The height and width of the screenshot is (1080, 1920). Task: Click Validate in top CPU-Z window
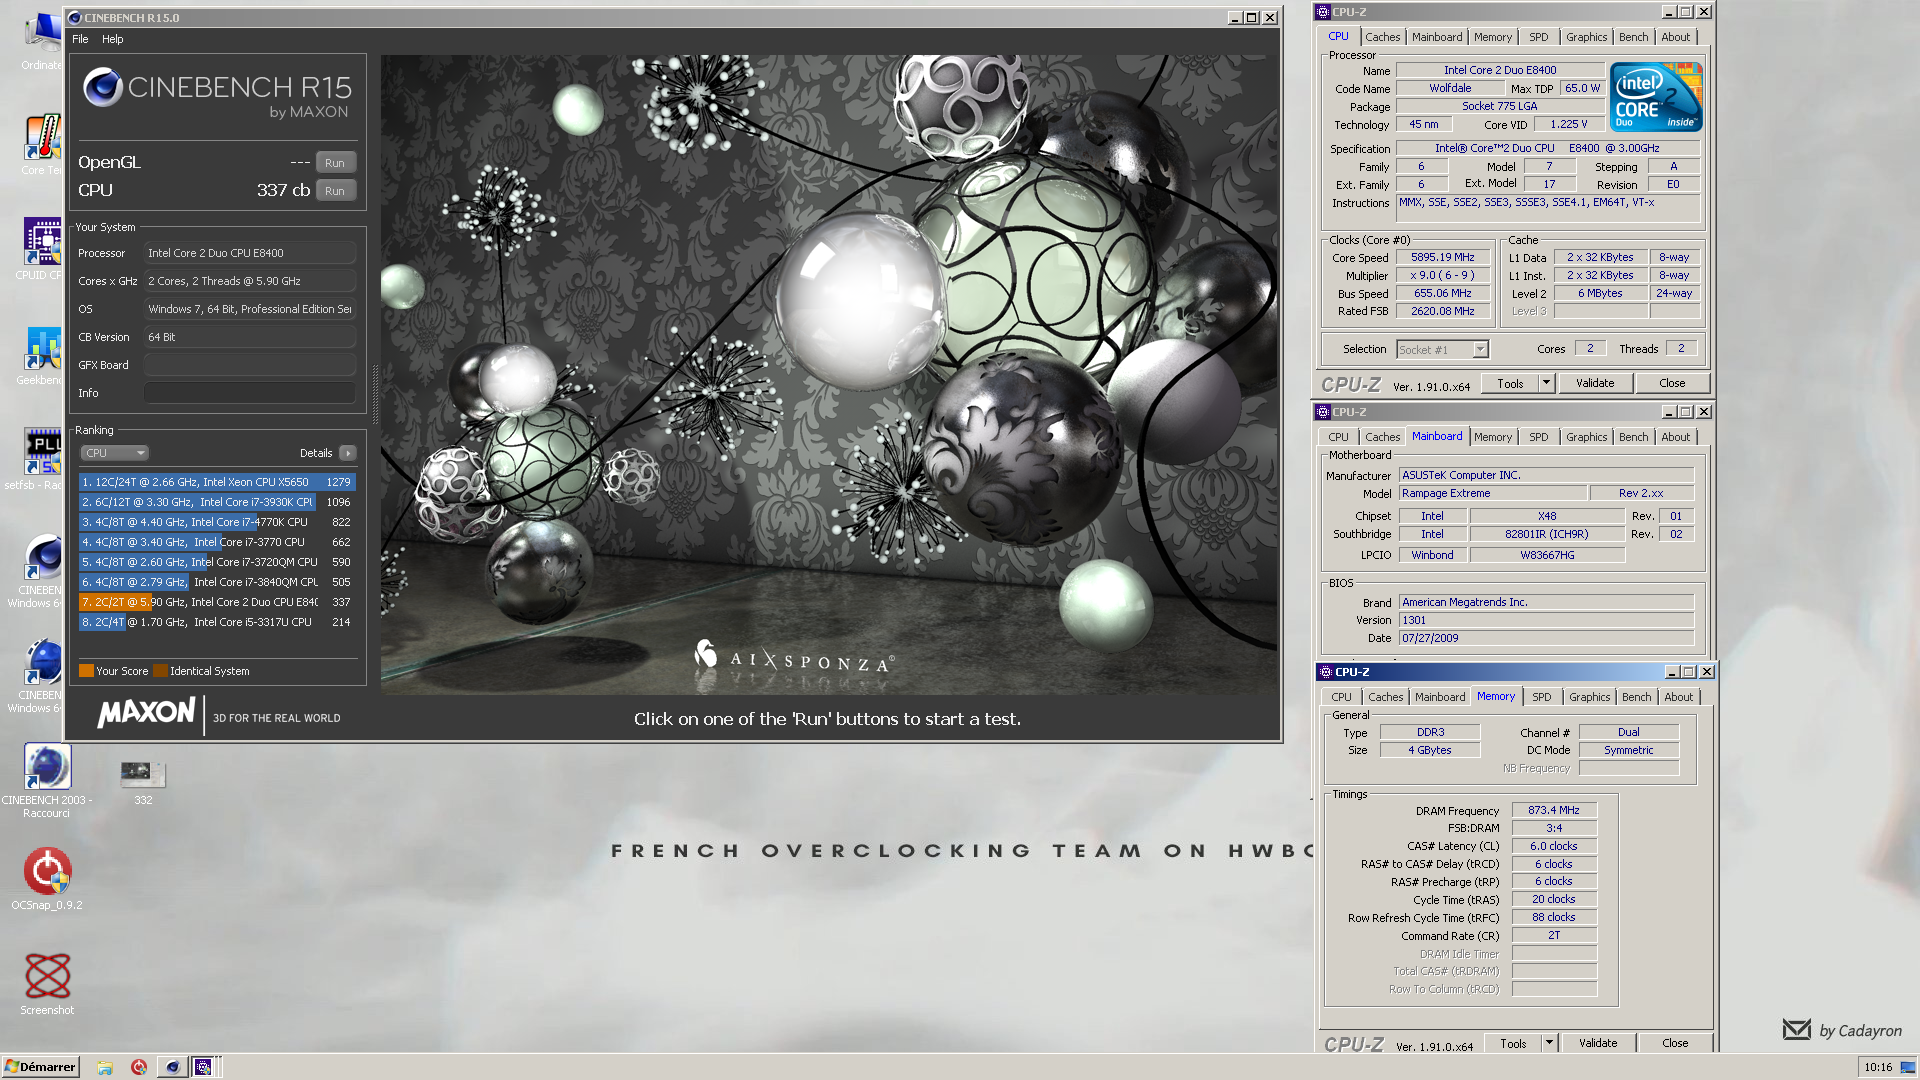coord(1595,384)
